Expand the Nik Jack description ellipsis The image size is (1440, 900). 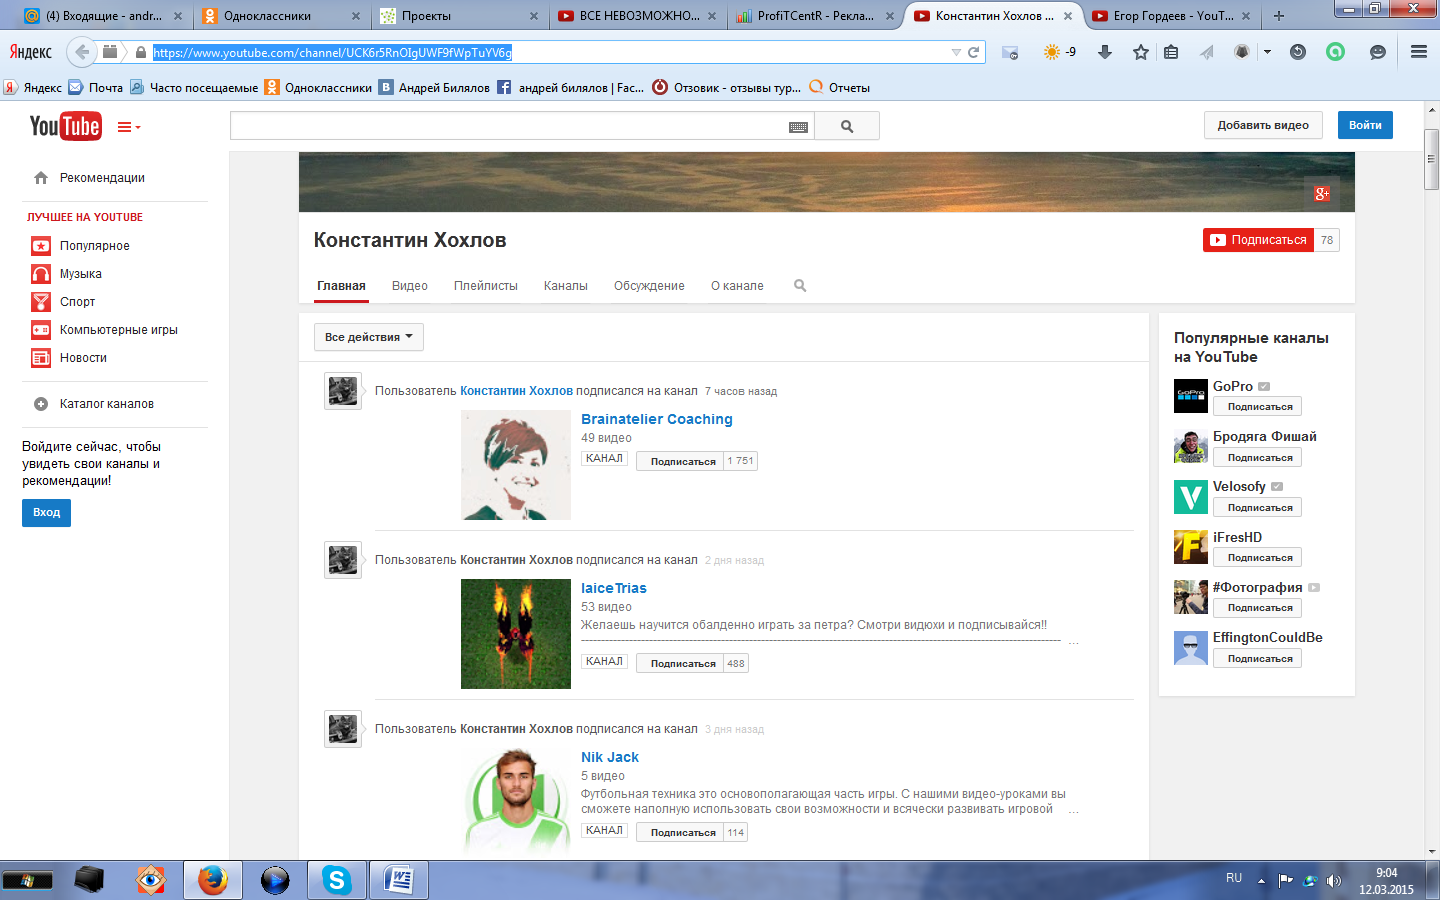click(1073, 810)
